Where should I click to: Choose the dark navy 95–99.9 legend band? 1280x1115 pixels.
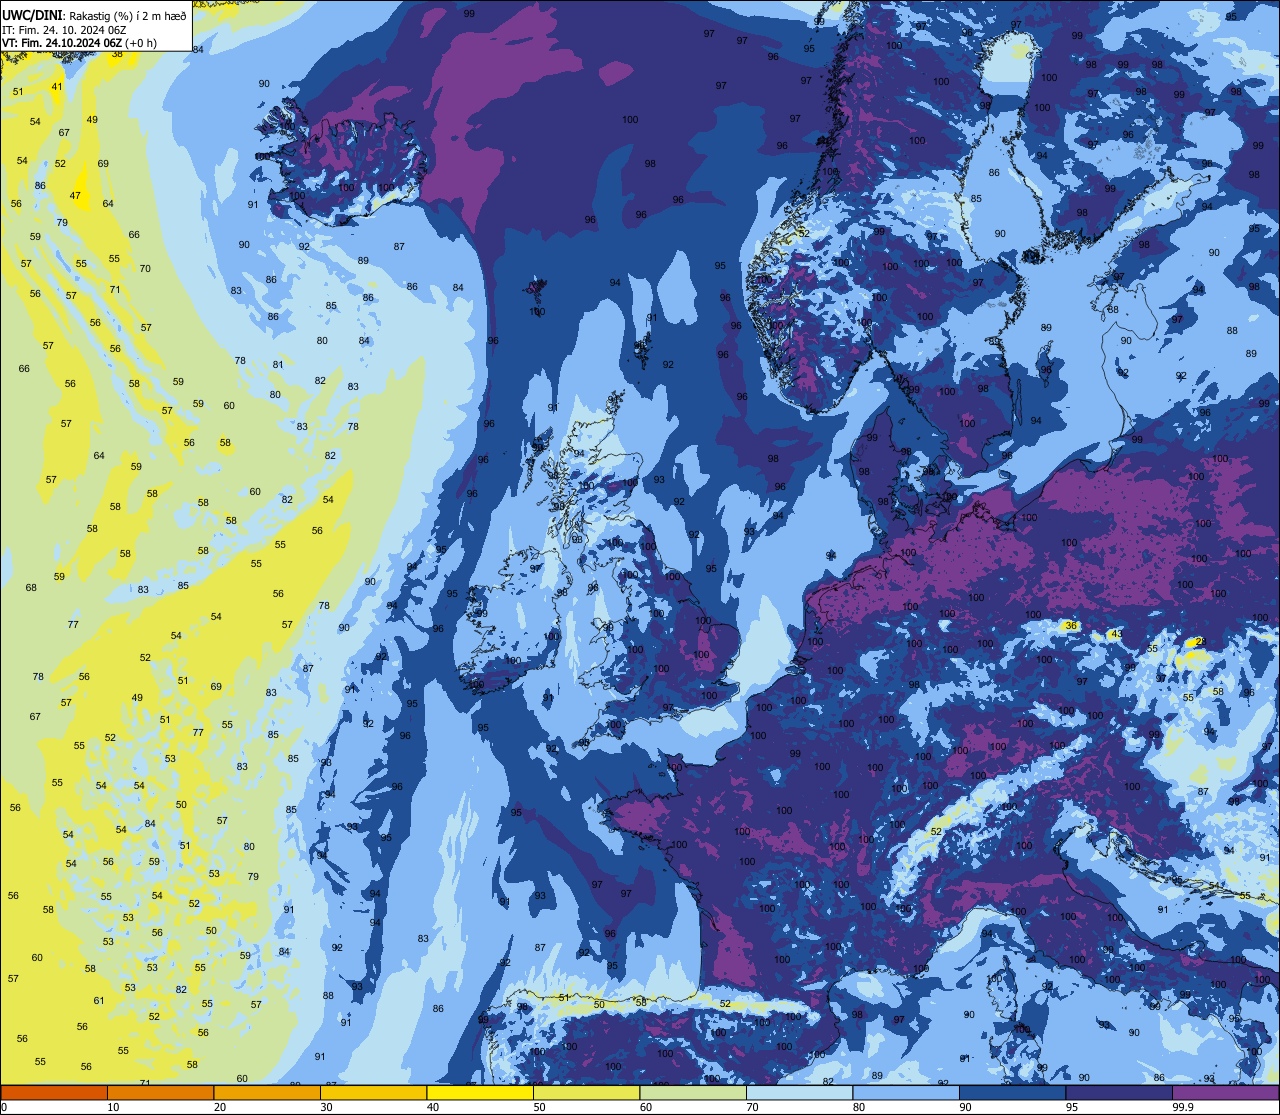pos(1119,1093)
